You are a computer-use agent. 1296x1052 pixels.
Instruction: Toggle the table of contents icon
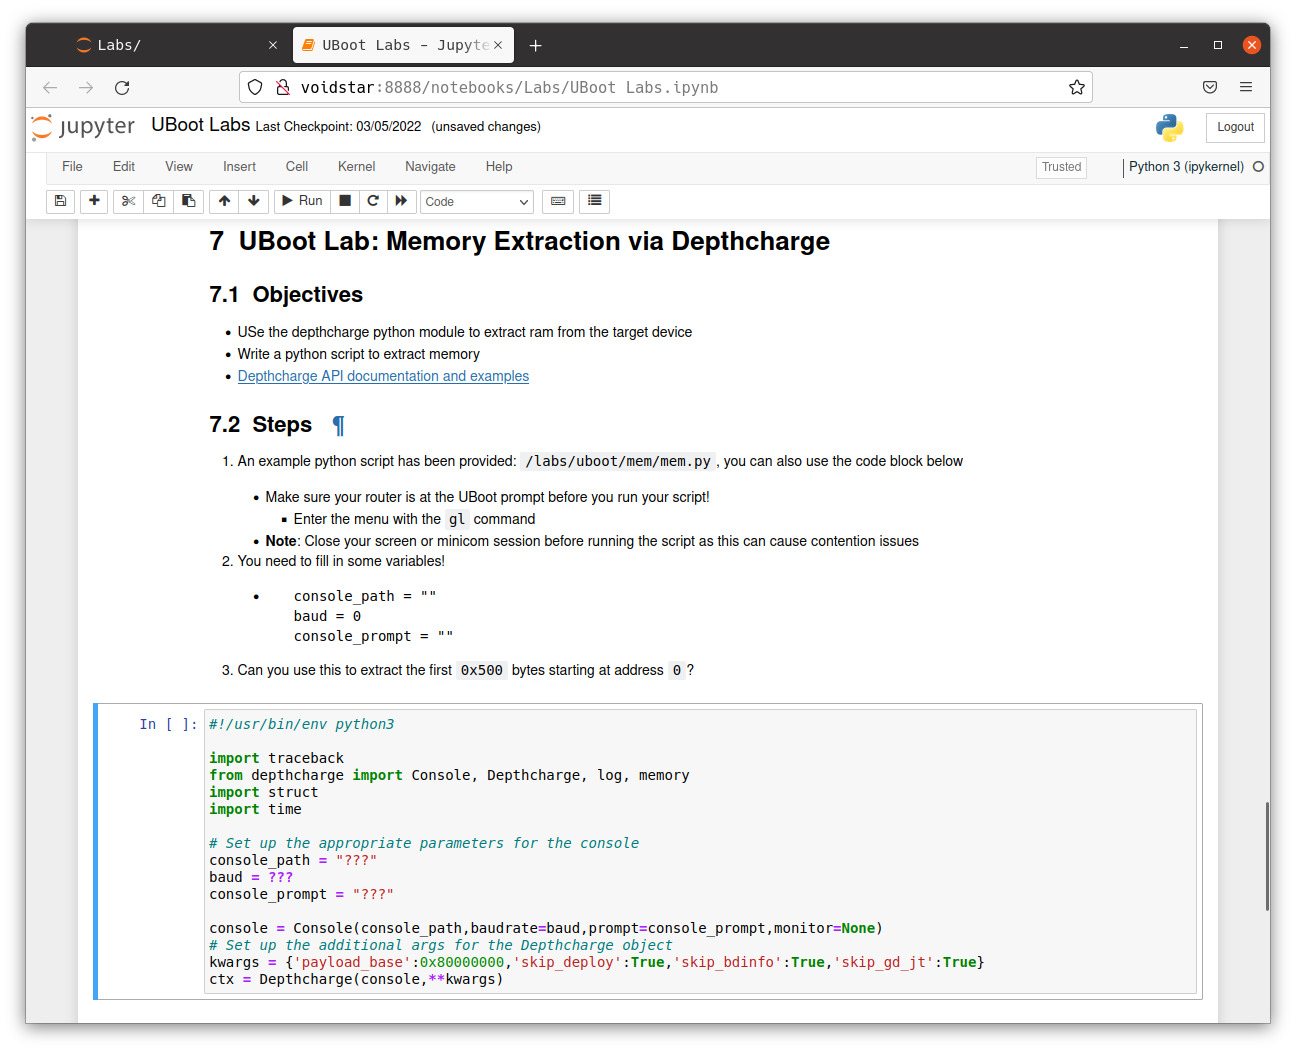tap(595, 201)
